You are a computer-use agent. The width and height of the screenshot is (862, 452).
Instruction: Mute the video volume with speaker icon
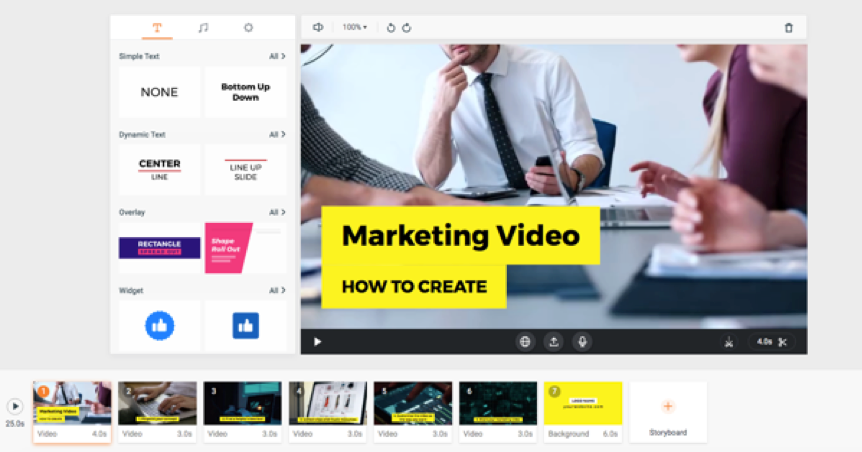pos(318,28)
